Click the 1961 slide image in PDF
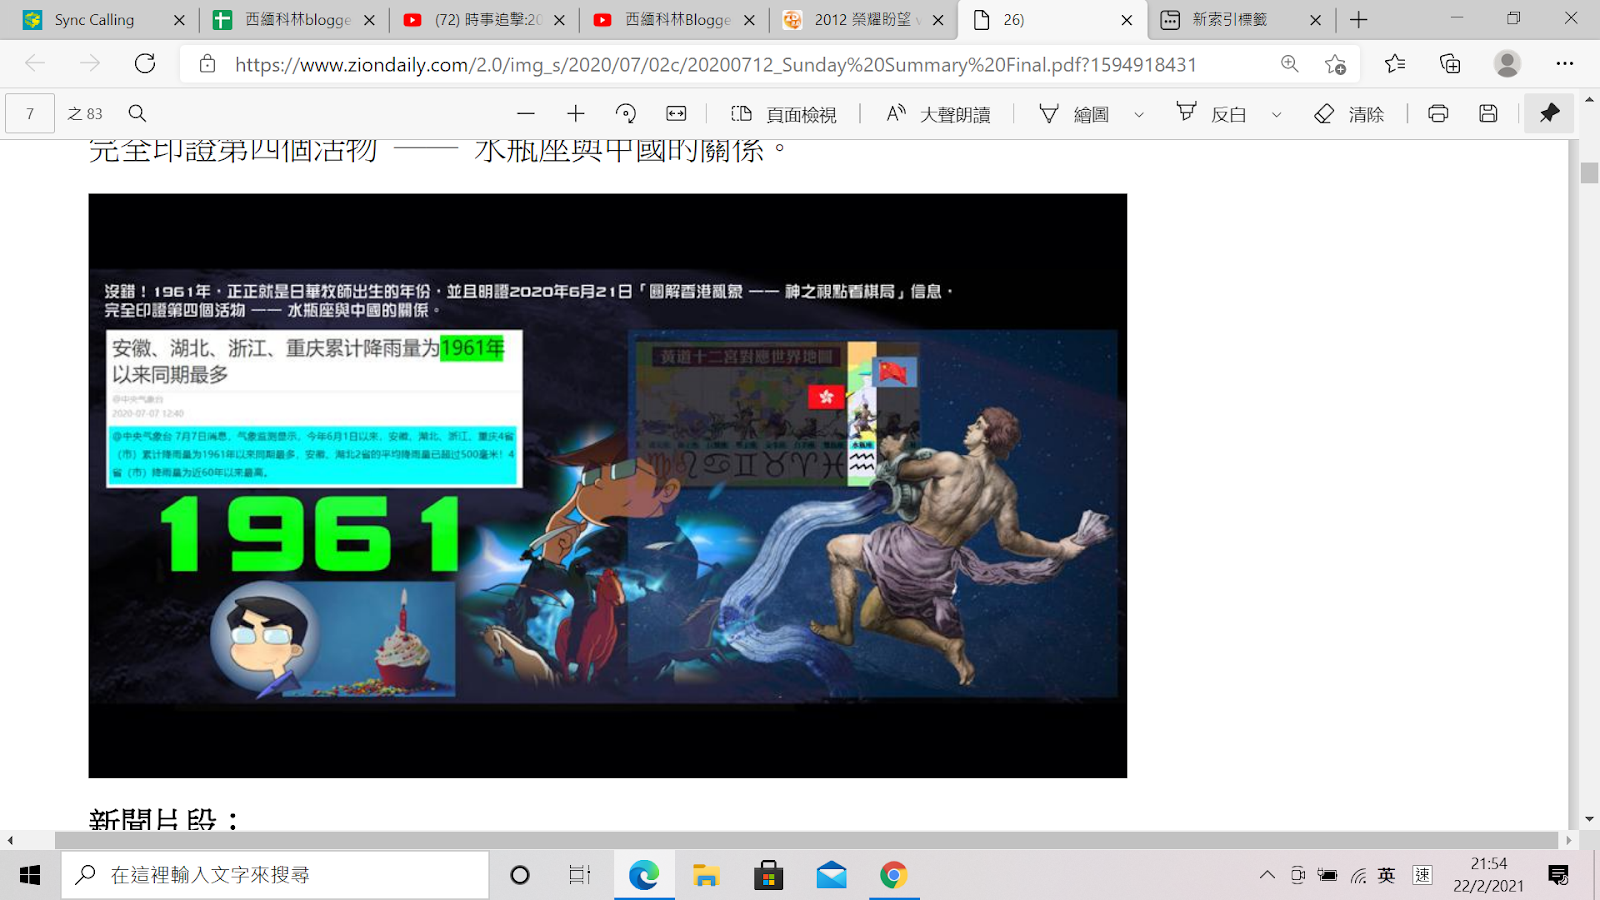Screen dimensions: 1600x900 [x=607, y=485]
